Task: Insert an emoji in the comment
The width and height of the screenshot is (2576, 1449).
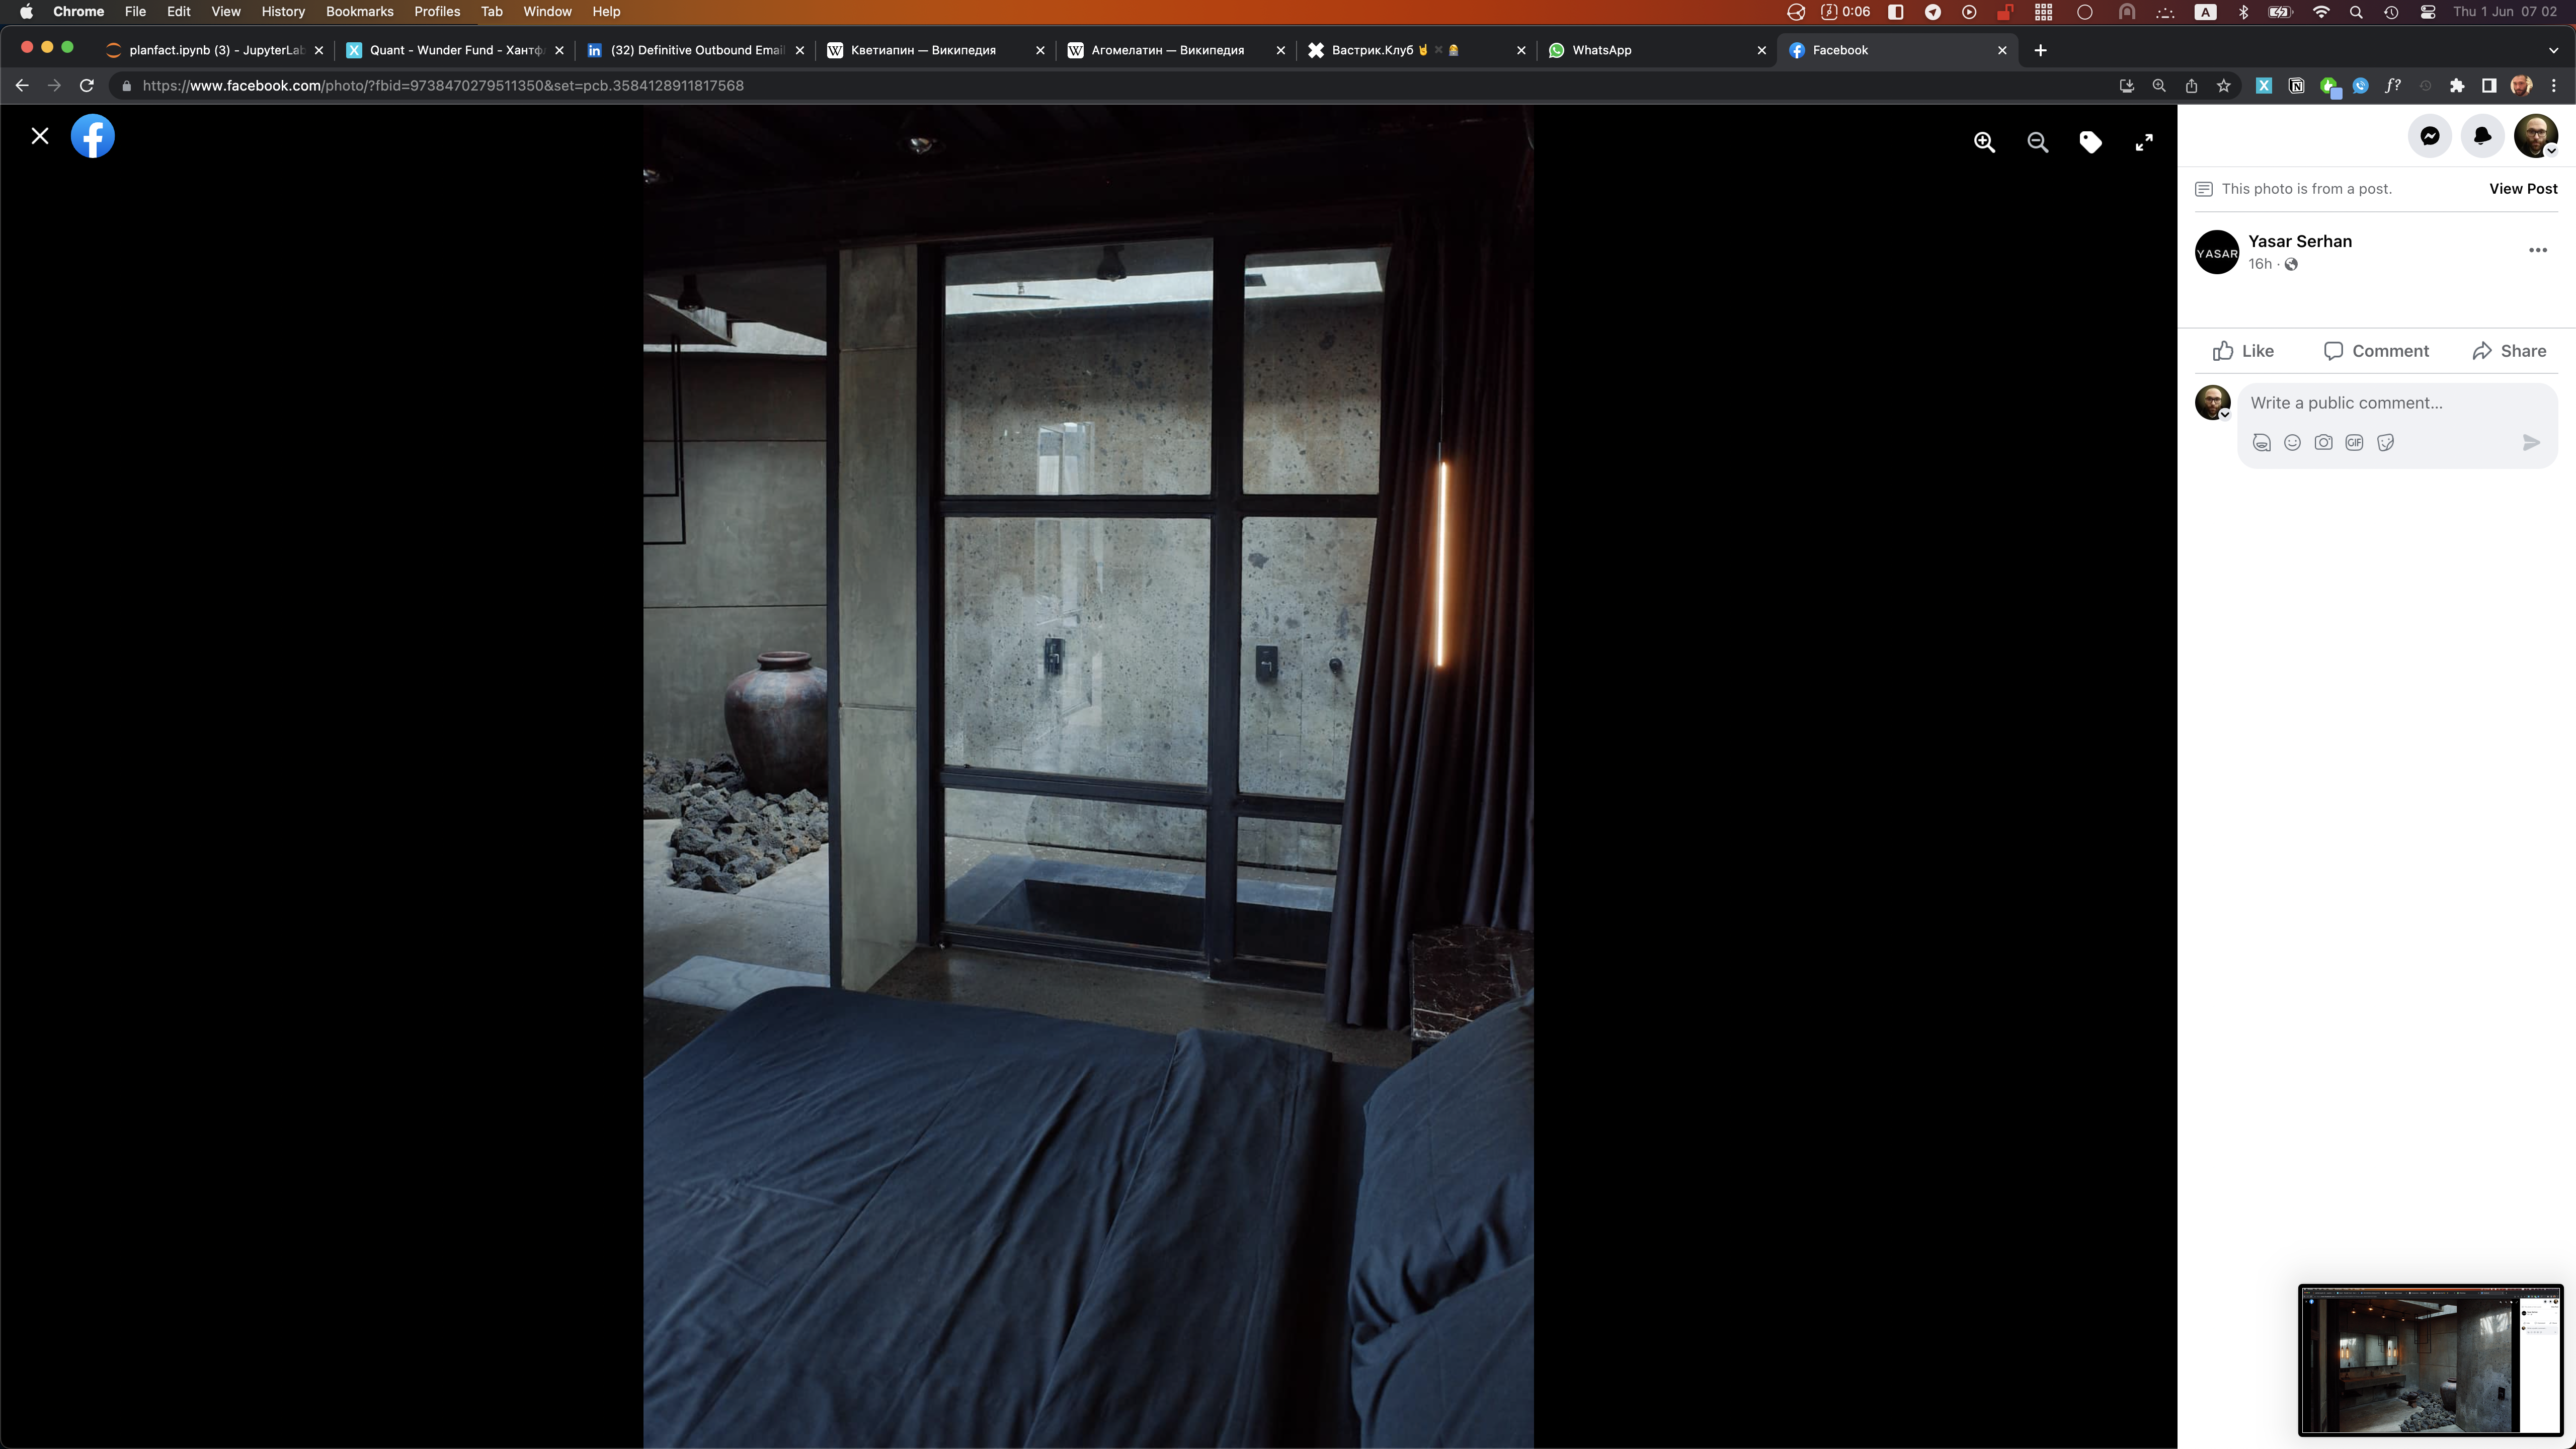Action: [x=2292, y=442]
